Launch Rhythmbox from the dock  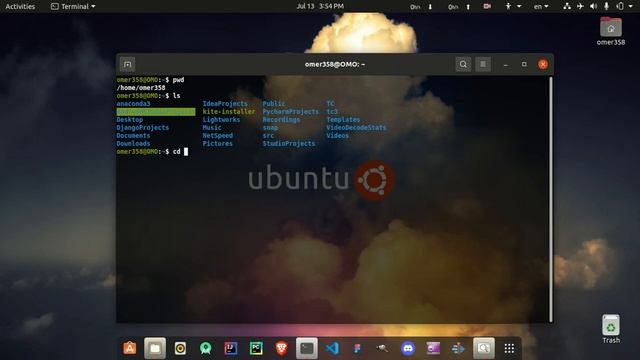coord(180,348)
